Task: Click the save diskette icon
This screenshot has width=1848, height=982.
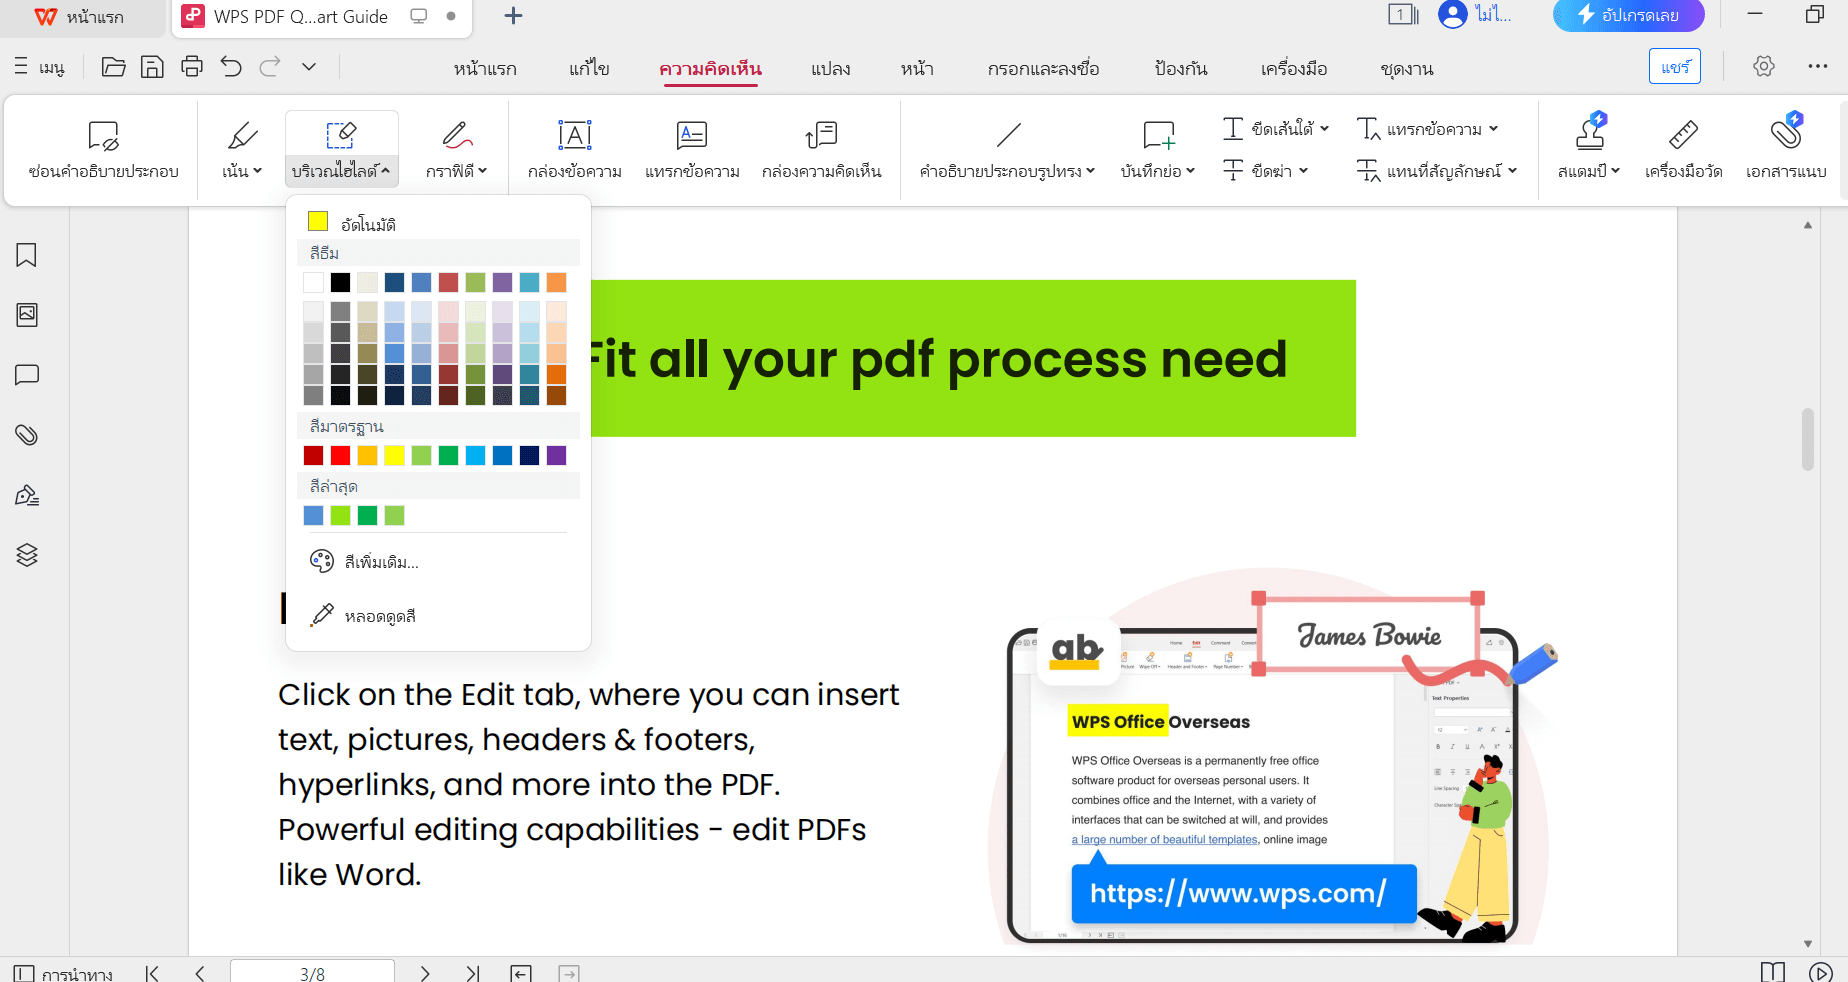Action: 152,67
